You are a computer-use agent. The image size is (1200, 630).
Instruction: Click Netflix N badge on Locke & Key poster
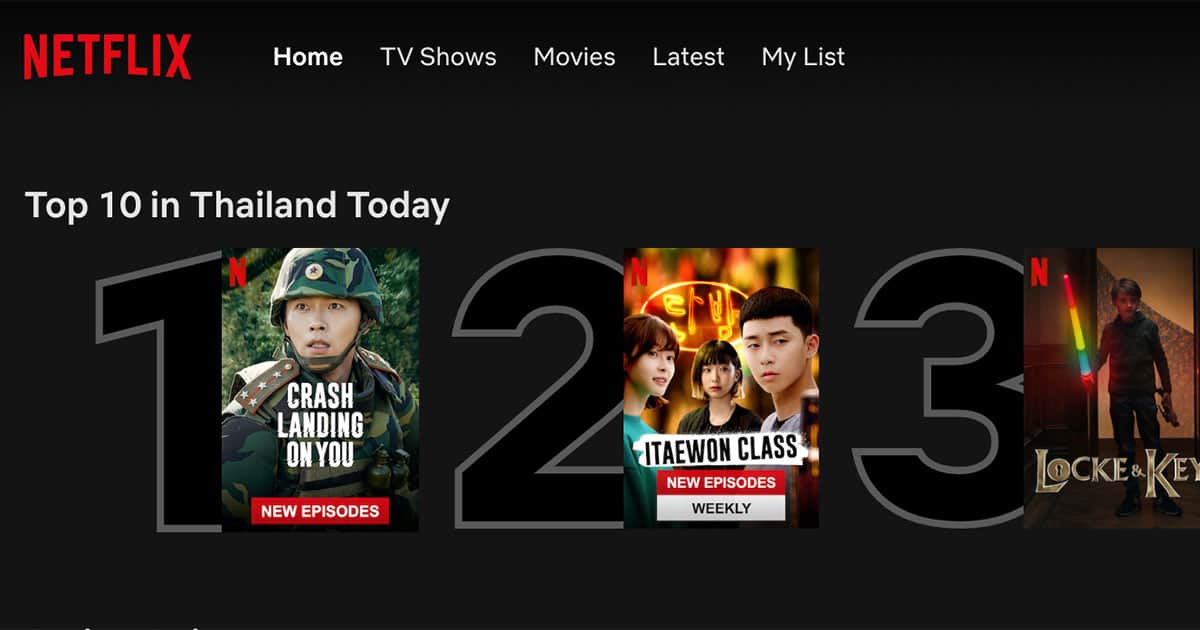pyautogui.click(x=1039, y=272)
